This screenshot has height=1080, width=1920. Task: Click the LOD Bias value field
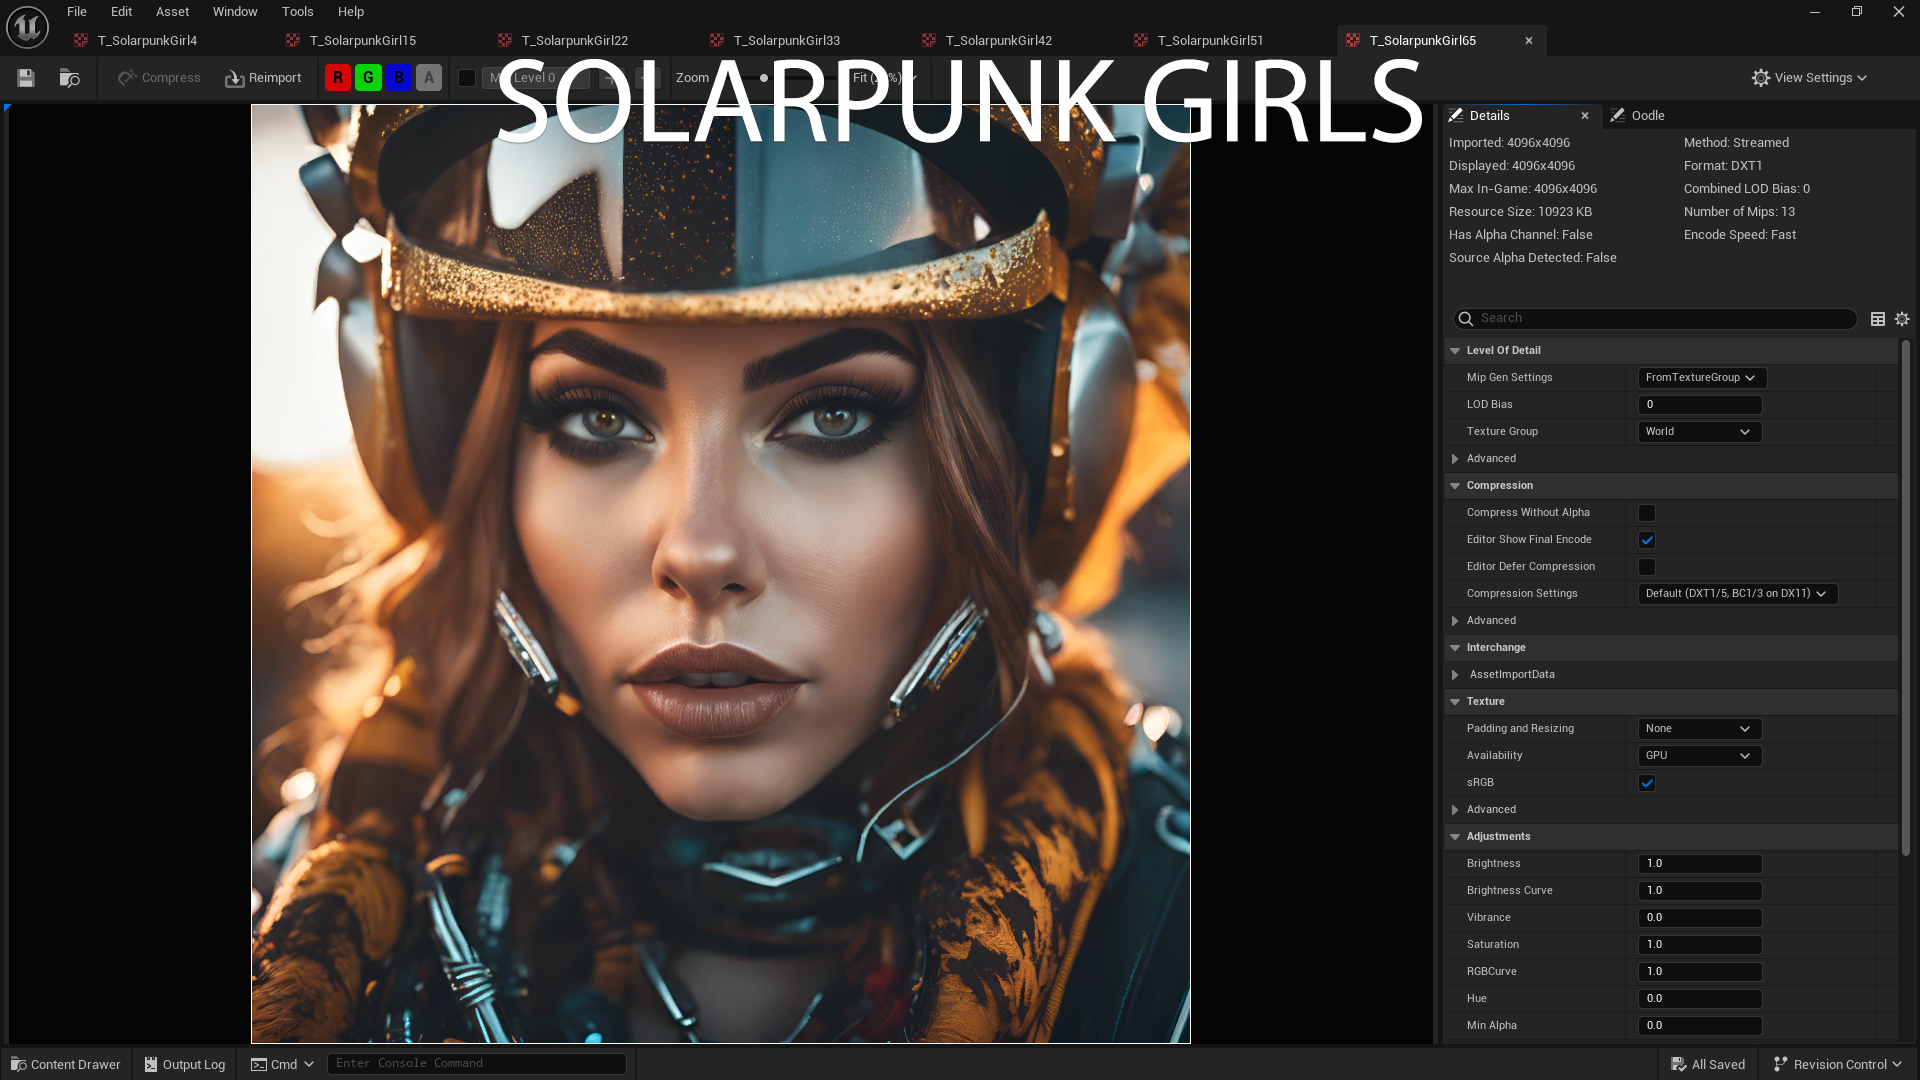pos(1700,405)
